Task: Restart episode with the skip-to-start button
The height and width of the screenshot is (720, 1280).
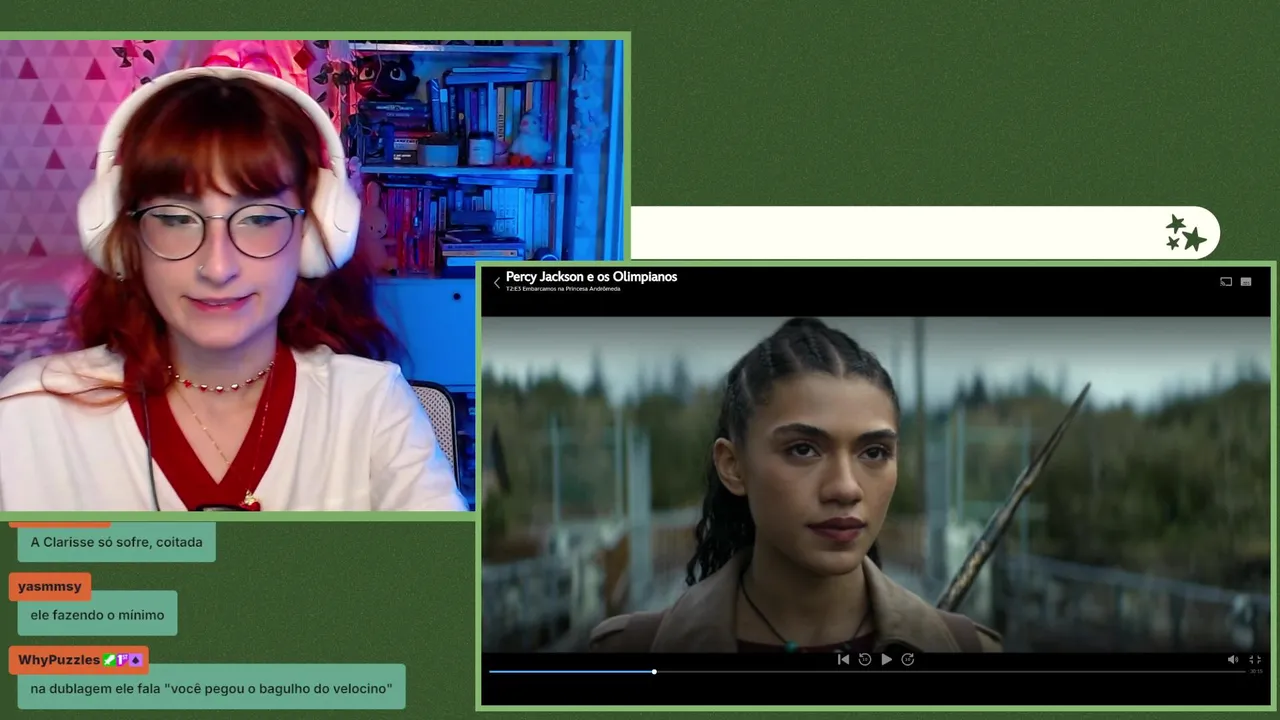Action: pyautogui.click(x=843, y=659)
